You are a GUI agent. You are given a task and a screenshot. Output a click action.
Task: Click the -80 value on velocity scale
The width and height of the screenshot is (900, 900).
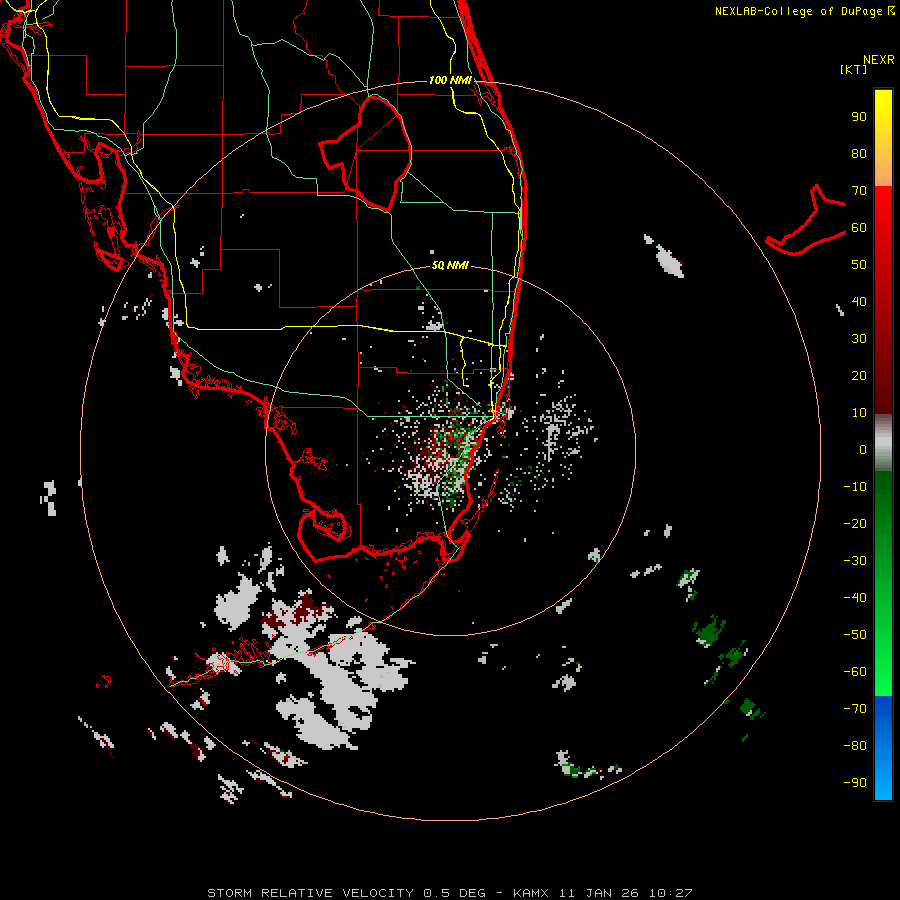pos(855,746)
